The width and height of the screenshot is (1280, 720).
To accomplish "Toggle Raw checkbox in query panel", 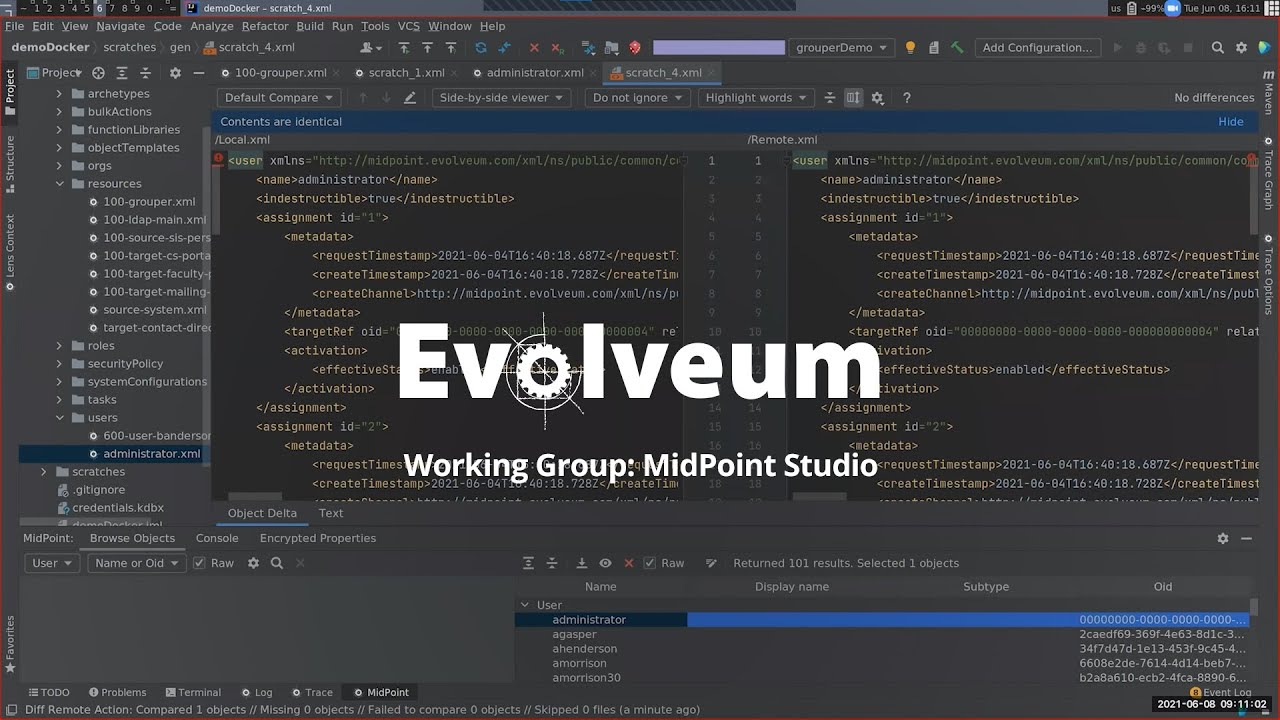I will click(200, 563).
